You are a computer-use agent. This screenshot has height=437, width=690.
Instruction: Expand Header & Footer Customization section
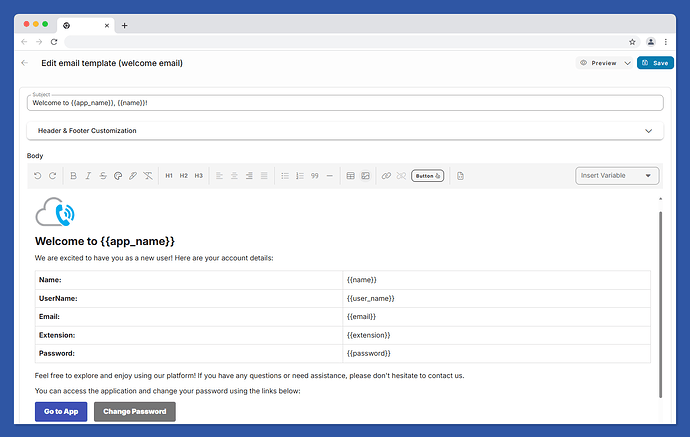tap(345, 131)
